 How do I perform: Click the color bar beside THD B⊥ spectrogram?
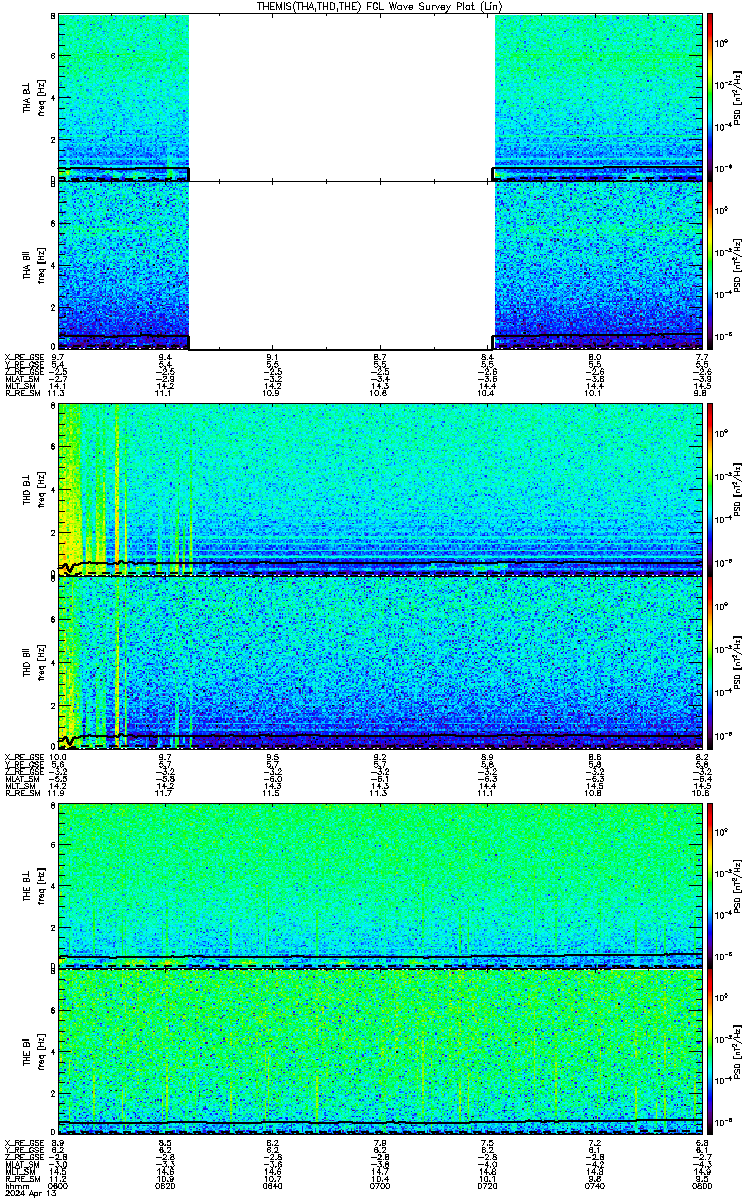(x=710, y=489)
